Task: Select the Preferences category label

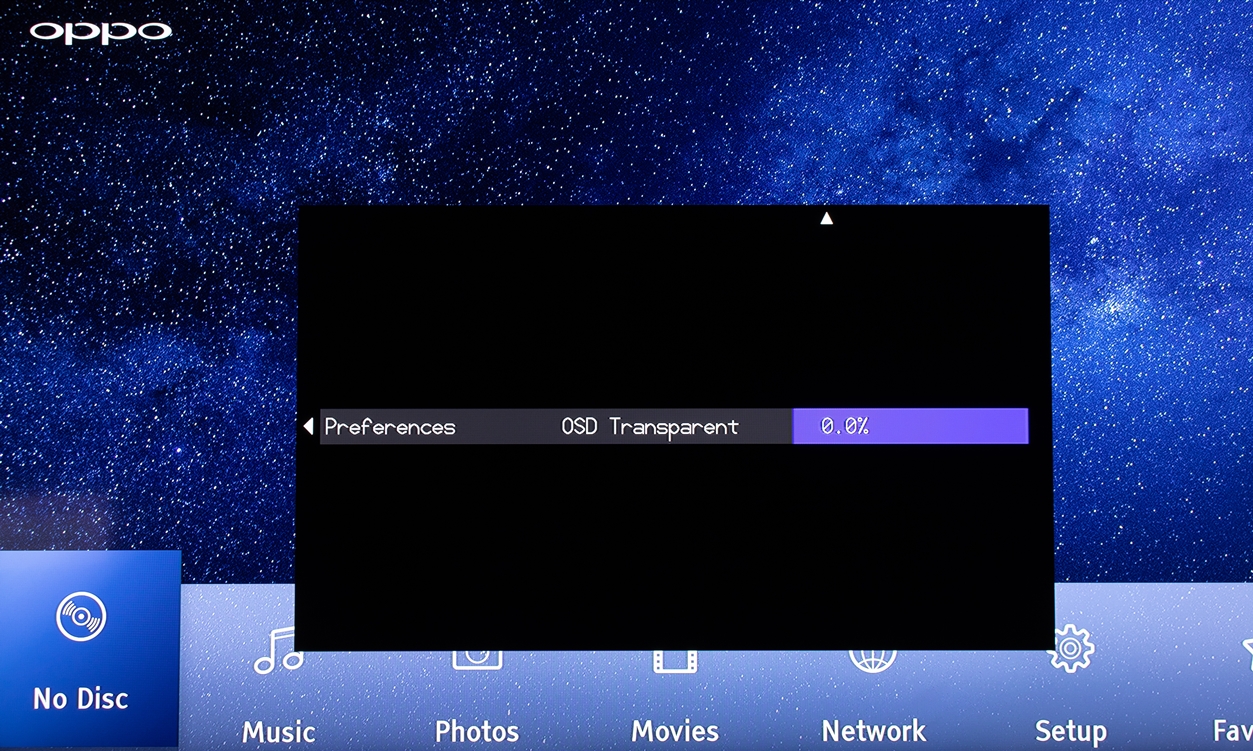Action: click(x=390, y=427)
